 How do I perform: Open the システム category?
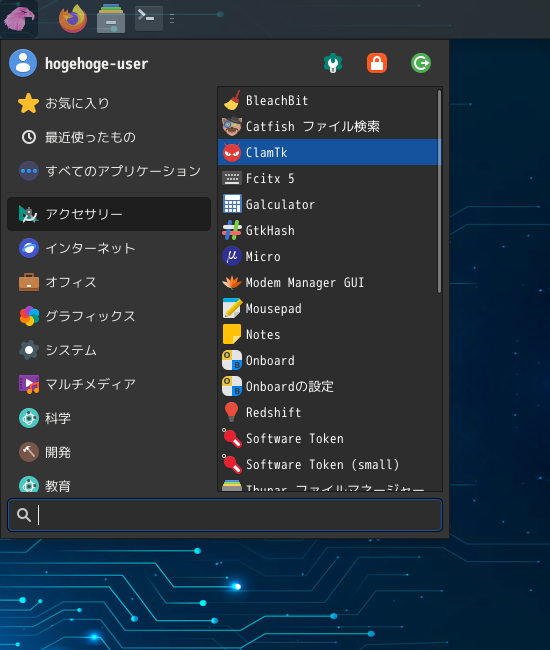109,350
